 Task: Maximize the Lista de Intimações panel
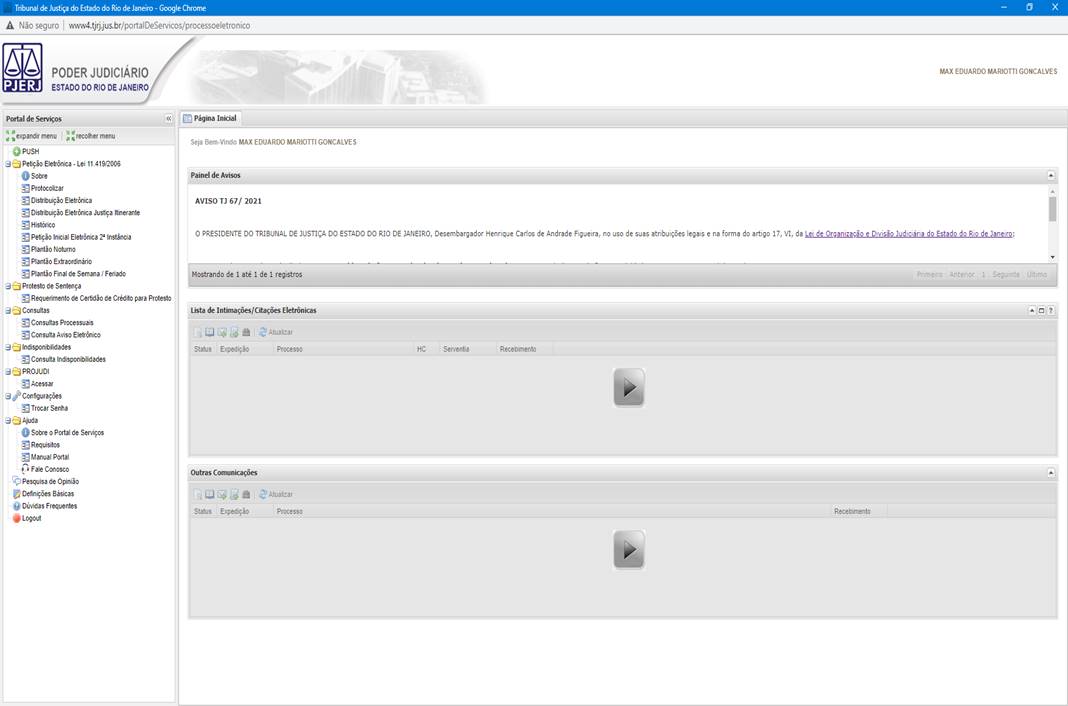point(1041,311)
